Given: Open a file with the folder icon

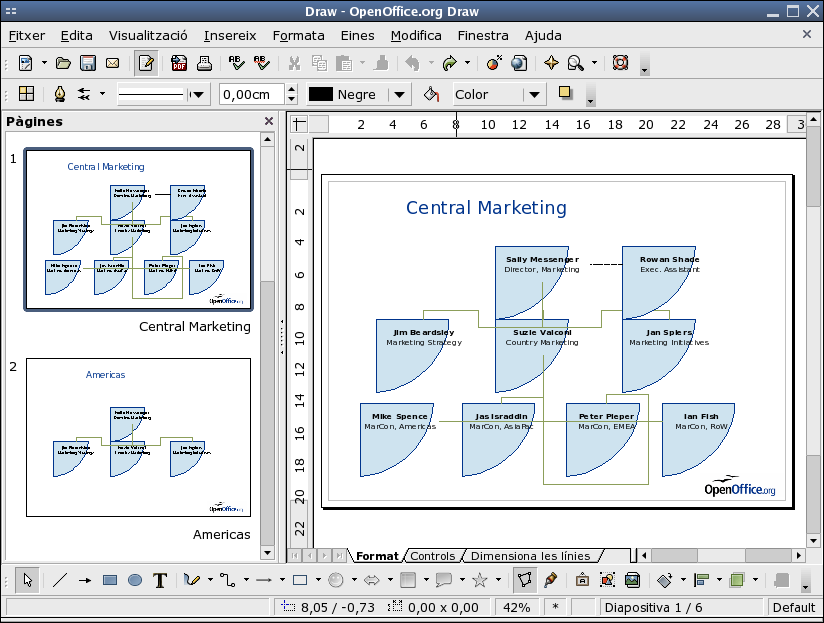Looking at the screenshot, I should click(x=63, y=64).
